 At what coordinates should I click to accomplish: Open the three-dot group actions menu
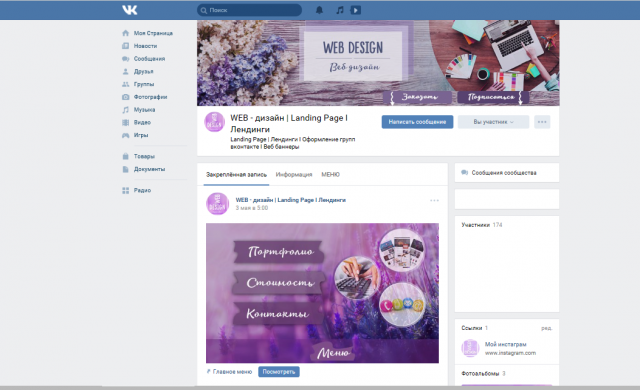click(542, 122)
